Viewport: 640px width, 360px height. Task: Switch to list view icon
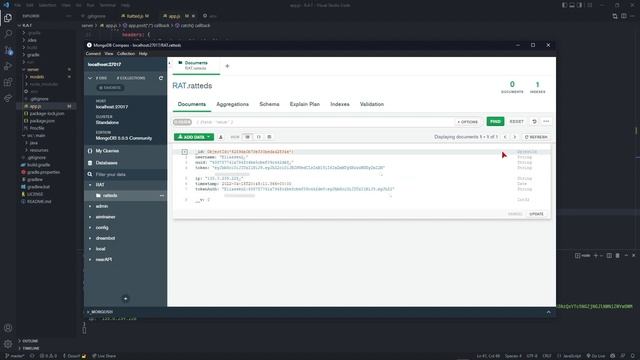tap(247, 137)
